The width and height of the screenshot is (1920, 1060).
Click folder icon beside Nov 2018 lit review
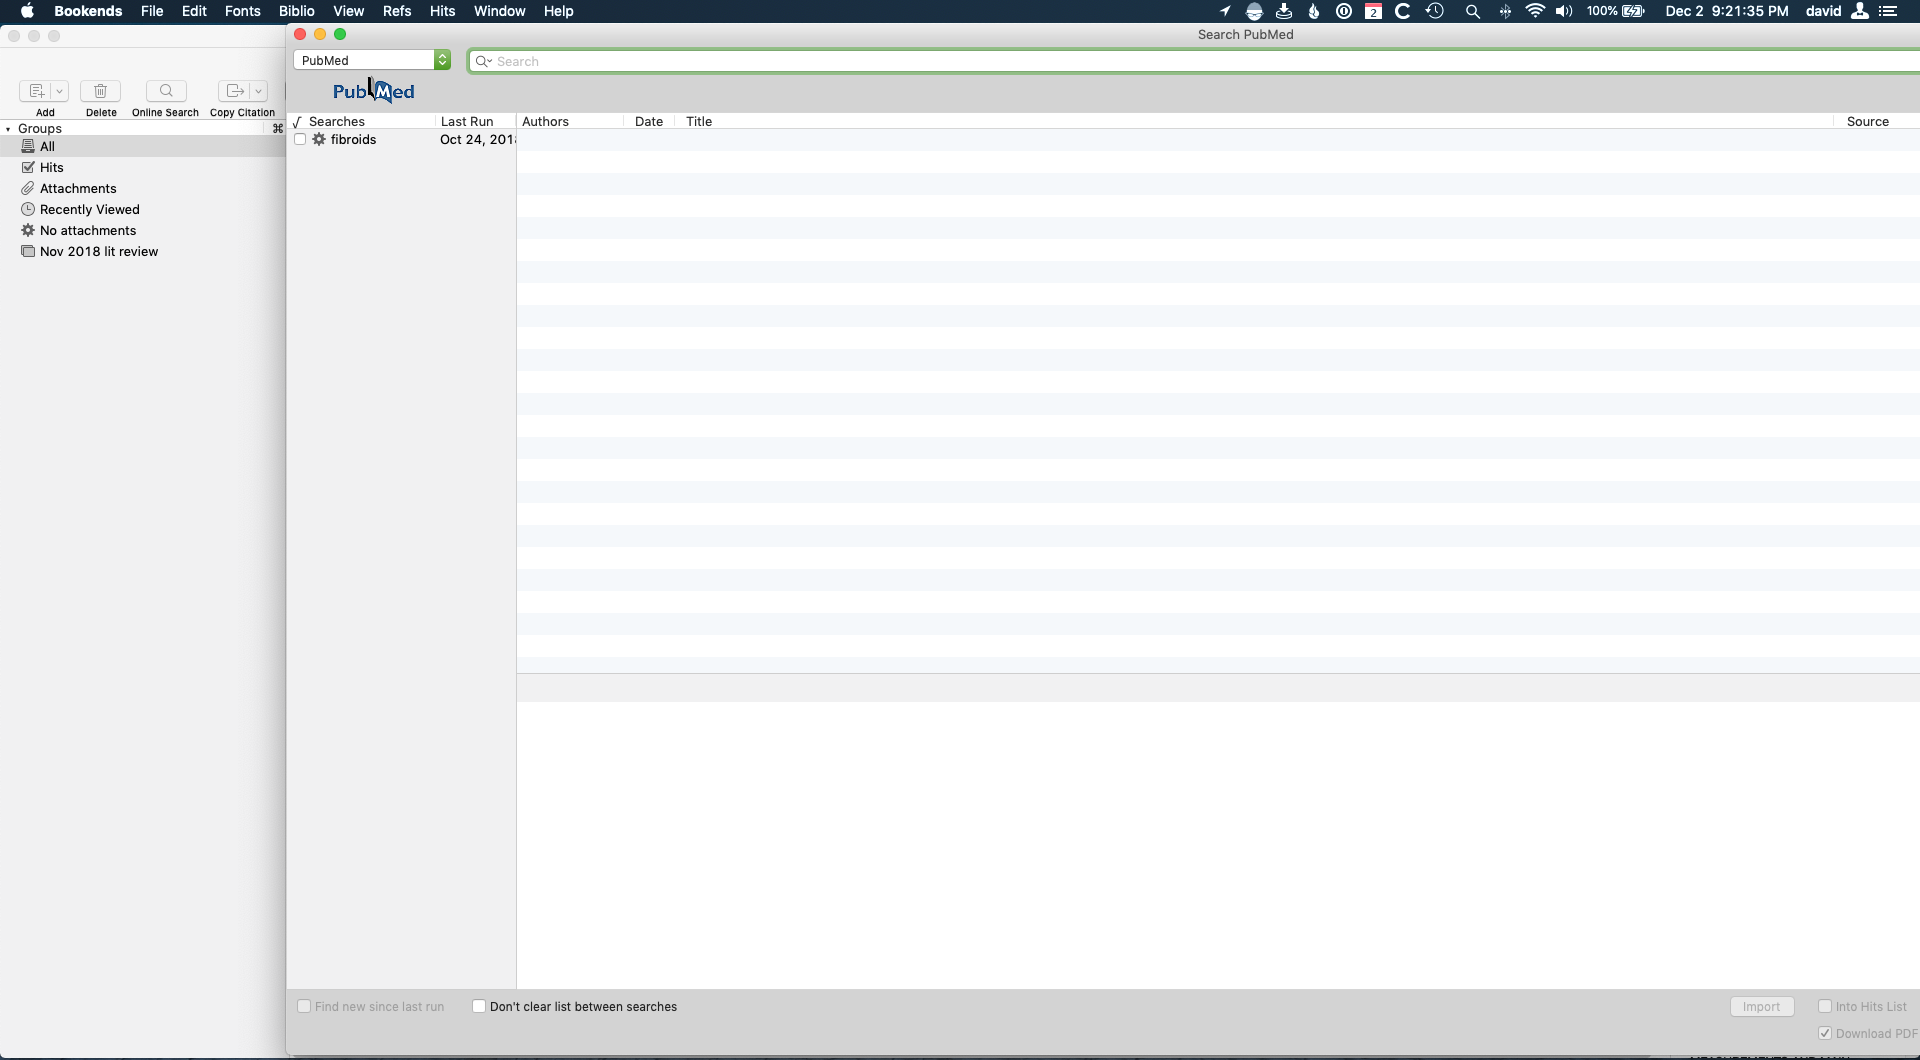[x=28, y=251]
